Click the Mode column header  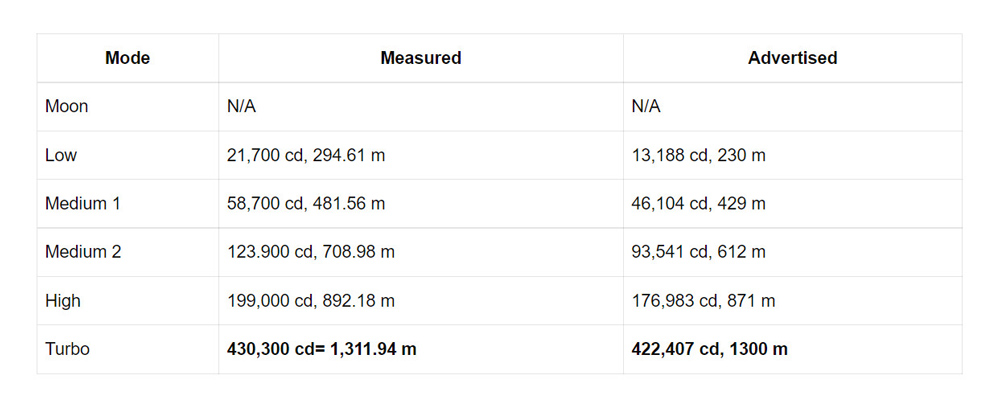pyautogui.click(x=127, y=58)
